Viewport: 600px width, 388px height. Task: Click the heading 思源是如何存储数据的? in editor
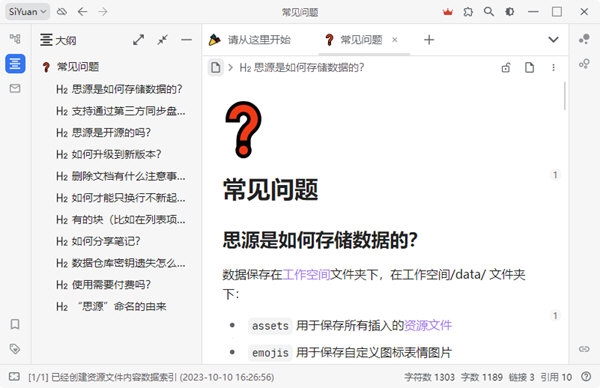320,240
